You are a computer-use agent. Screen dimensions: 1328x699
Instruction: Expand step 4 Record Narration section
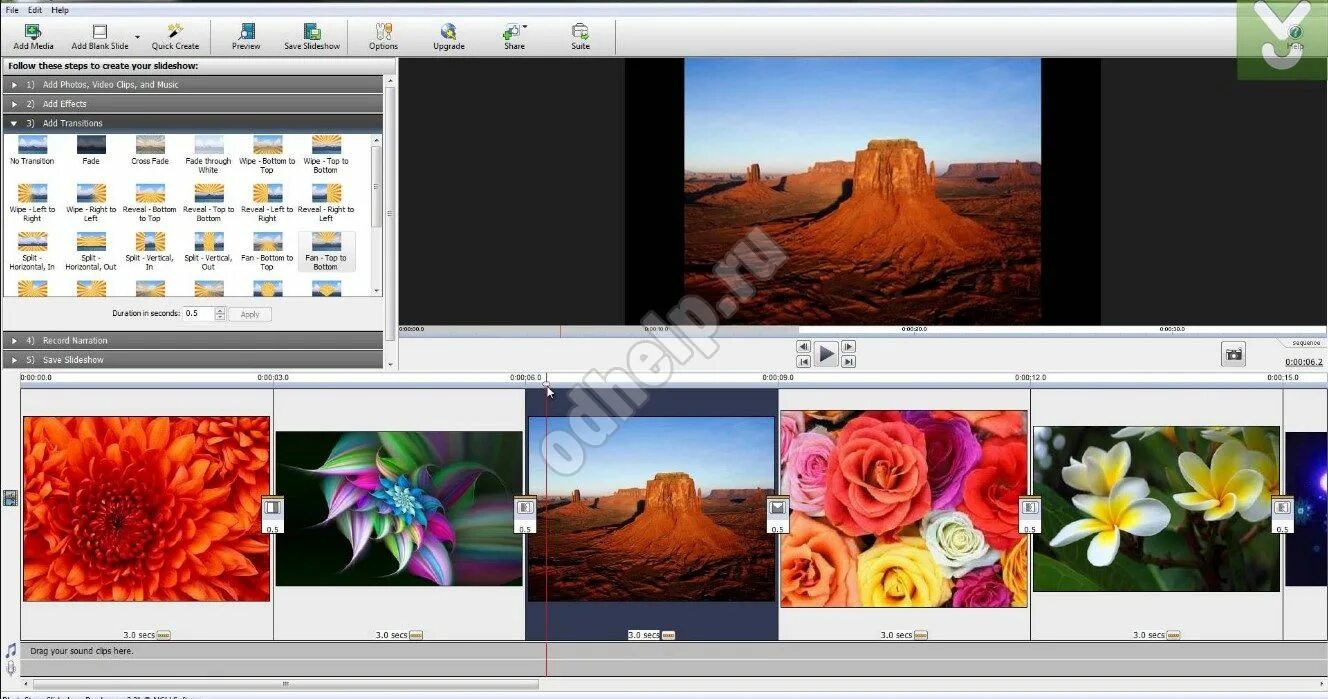[x=193, y=341]
